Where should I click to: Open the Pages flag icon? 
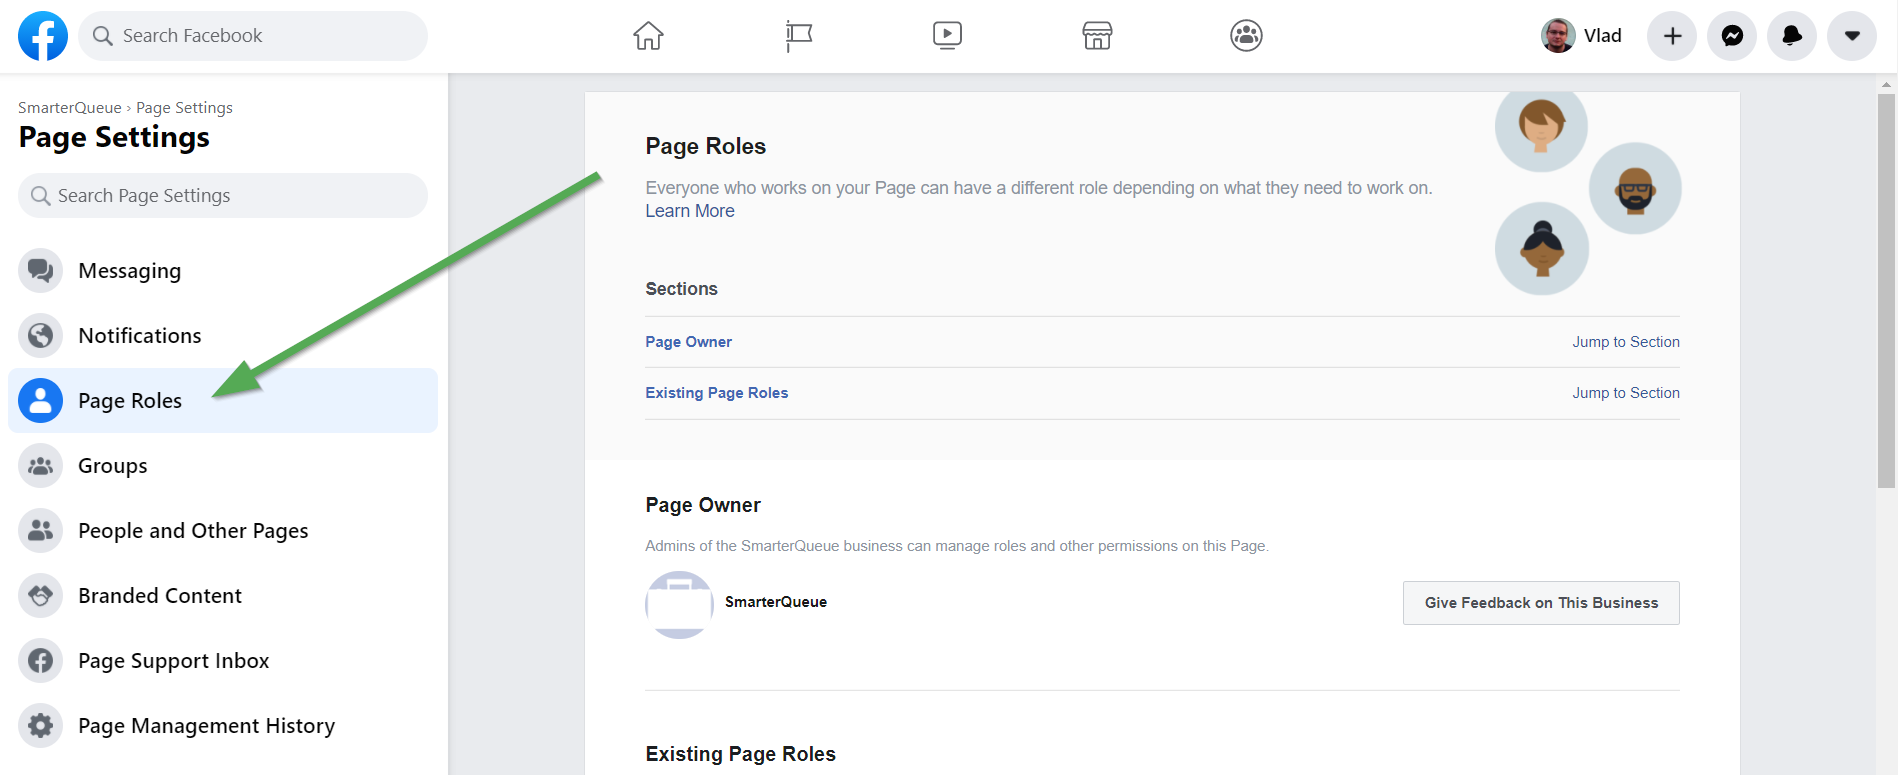[x=798, y=36]
